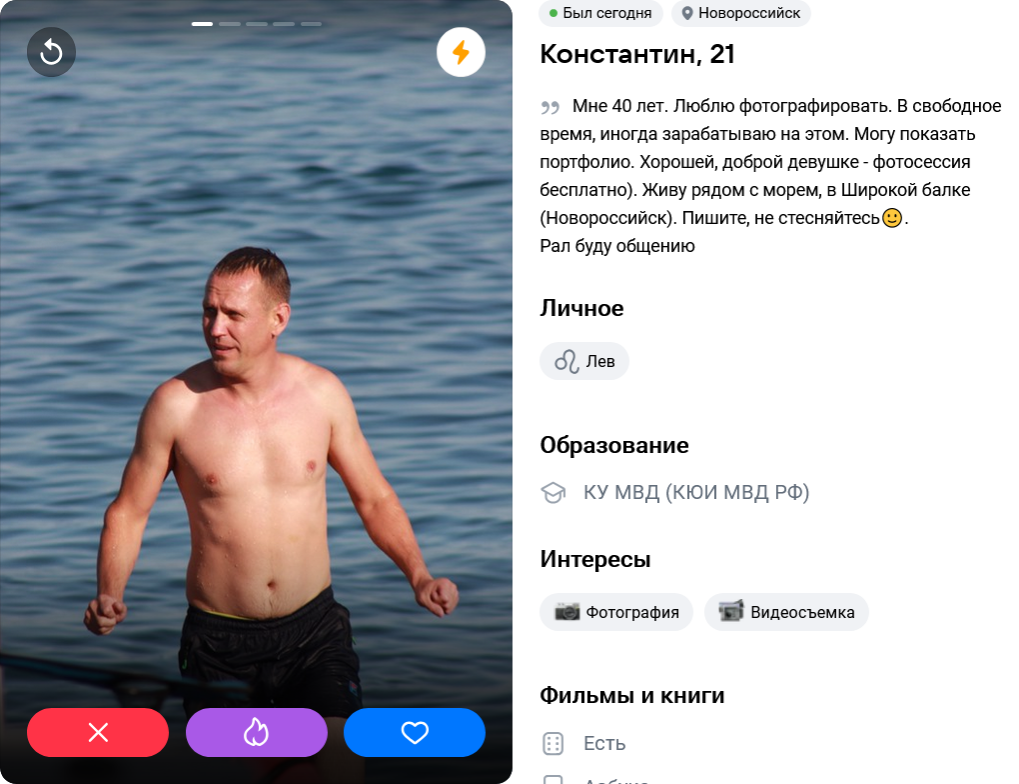Screen dimensions: 1019x784
Task: Select the Лев zodiac sign chip
Action: [584, 361]
